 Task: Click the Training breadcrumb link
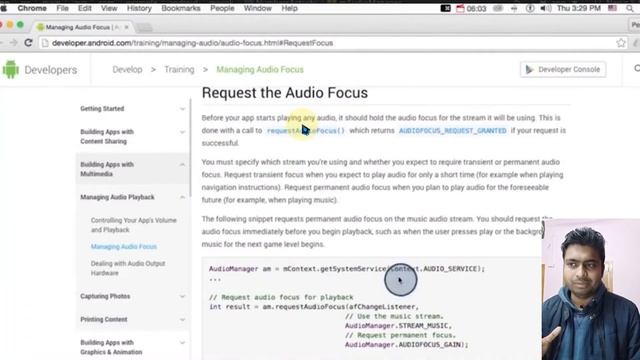coord(179,69)
